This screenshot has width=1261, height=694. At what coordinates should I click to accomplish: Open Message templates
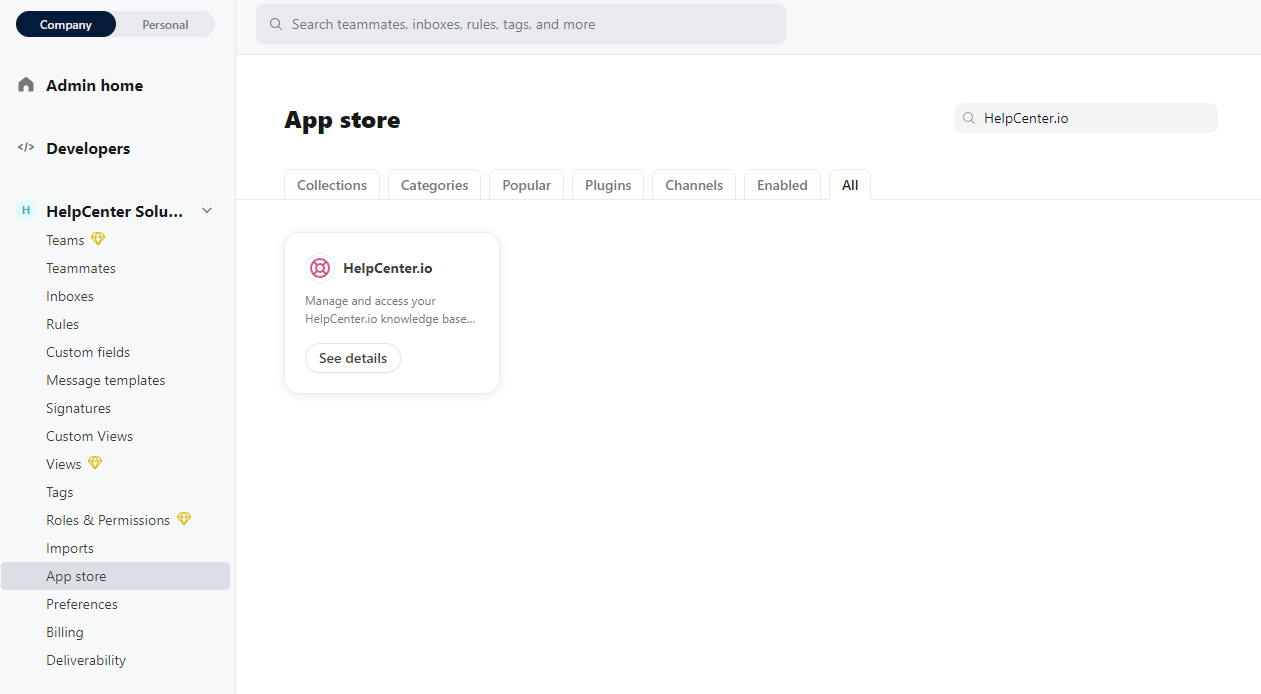pos(106,380)
